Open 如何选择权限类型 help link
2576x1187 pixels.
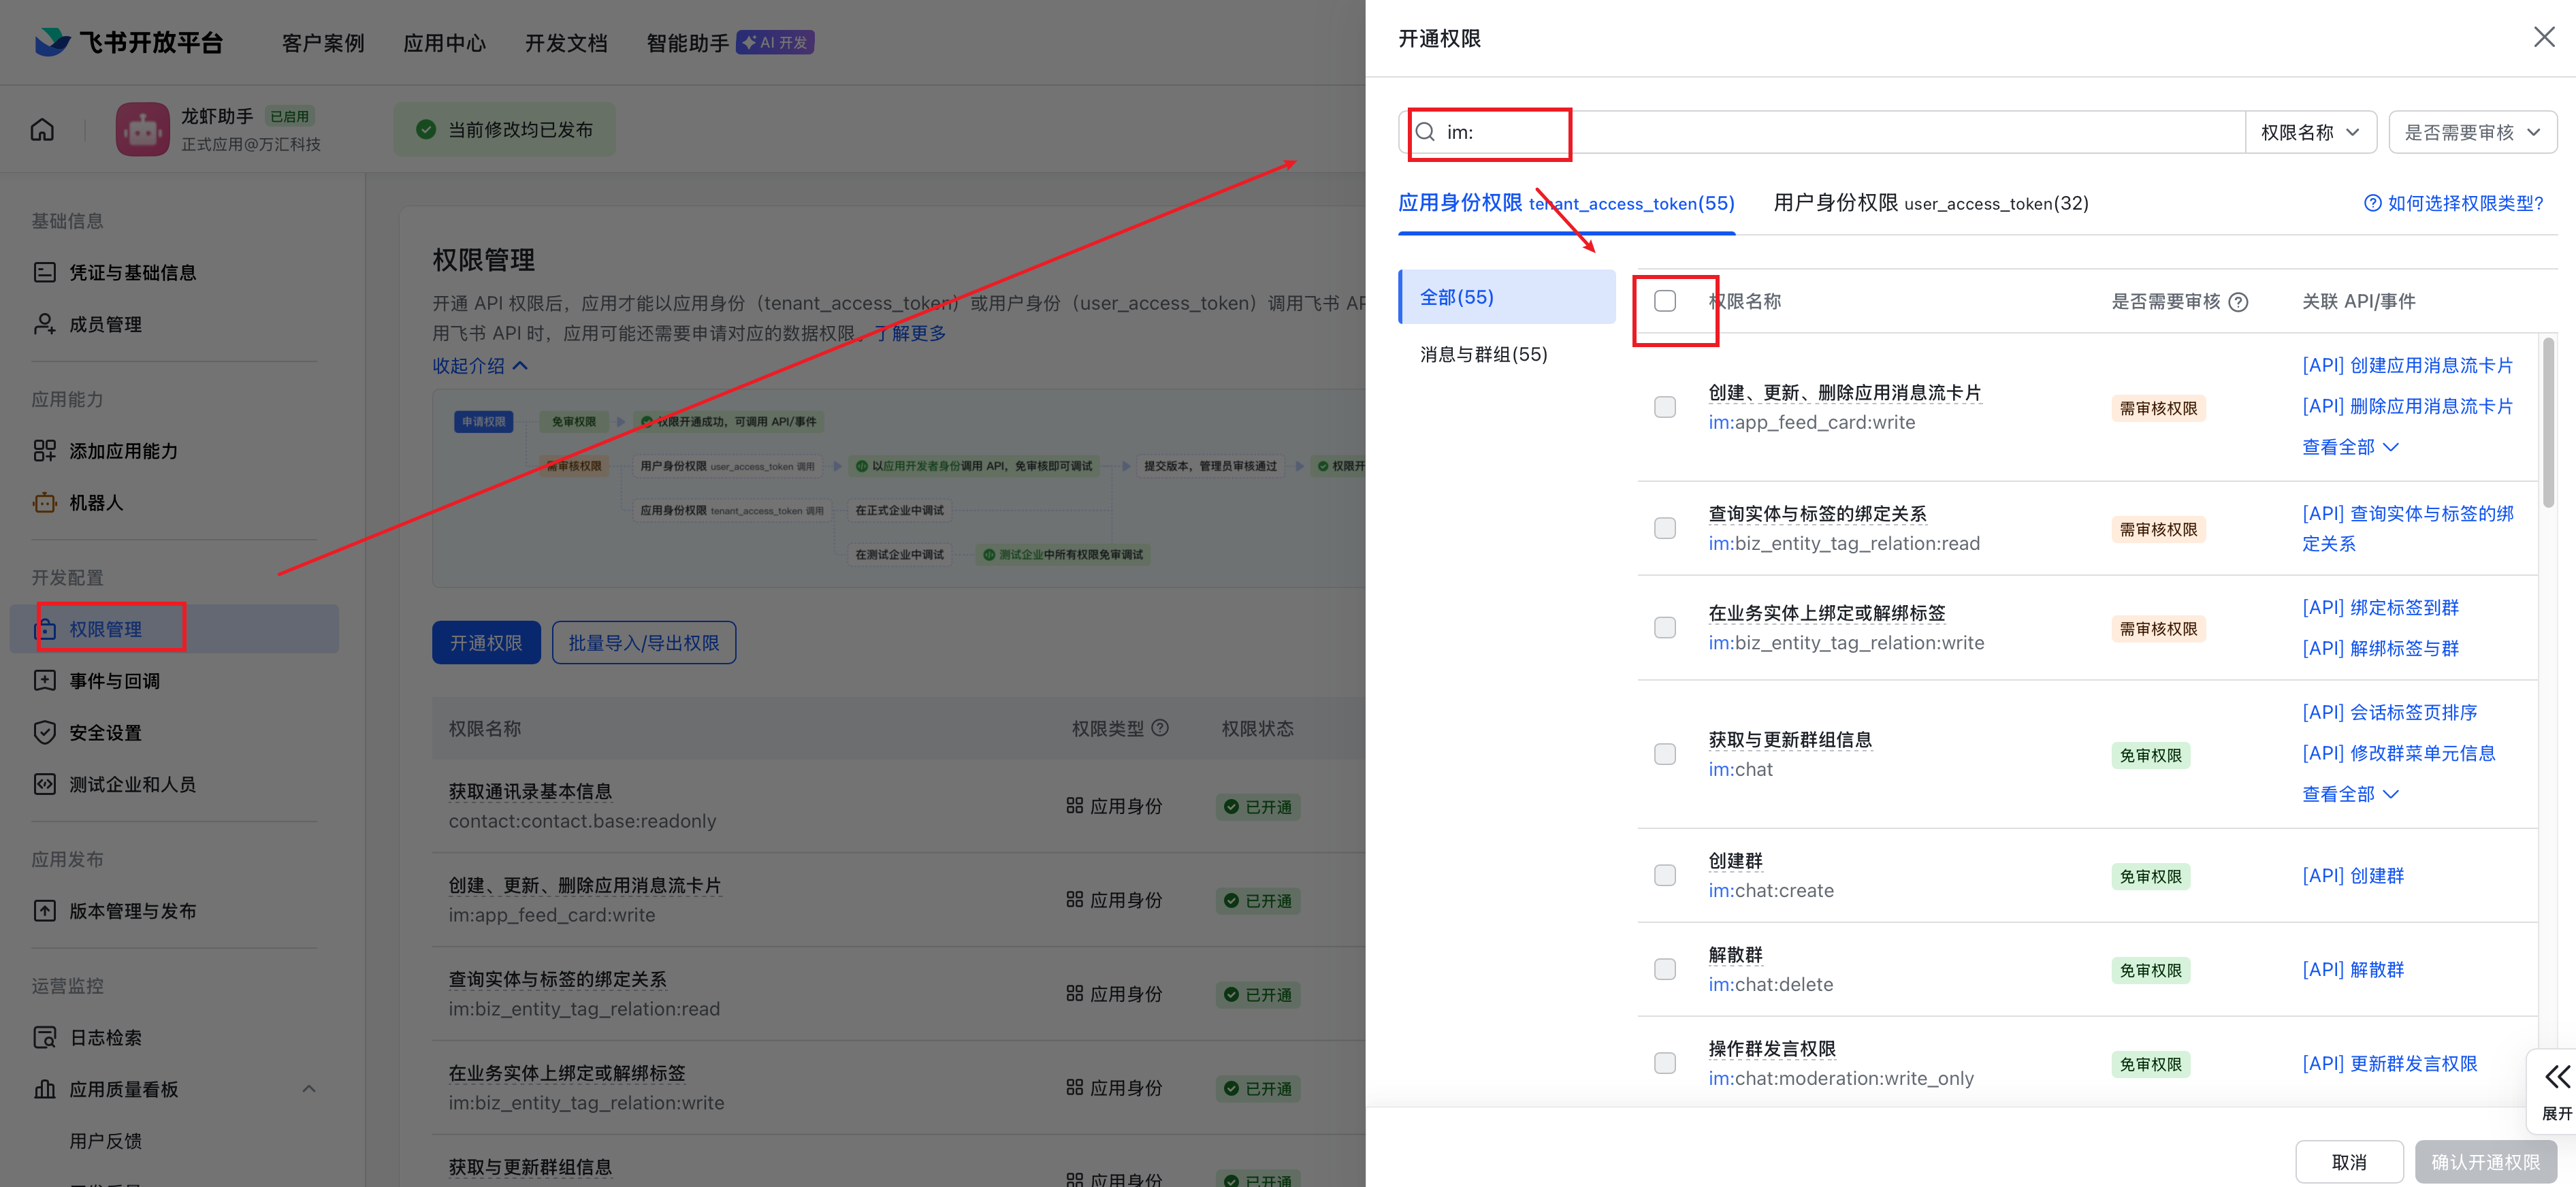2453,203
